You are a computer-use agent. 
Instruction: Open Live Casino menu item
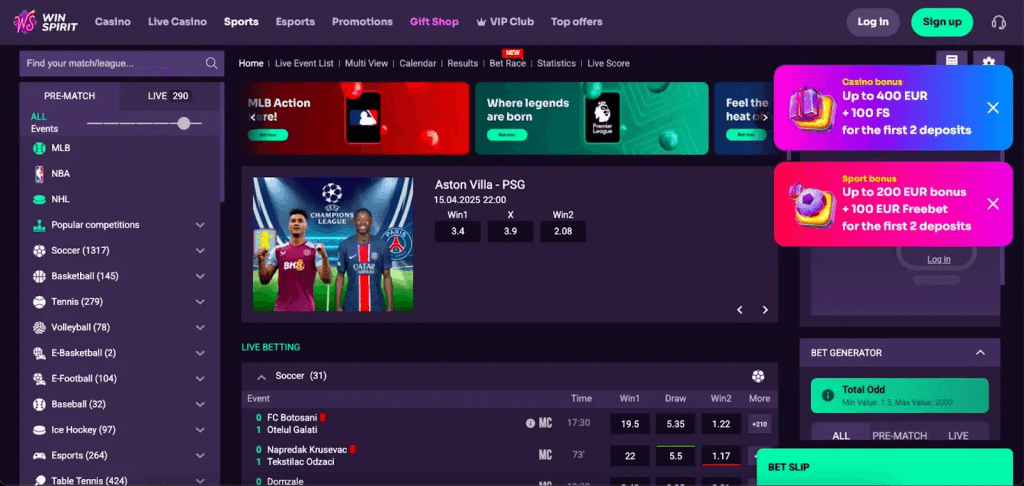[177, 22]
